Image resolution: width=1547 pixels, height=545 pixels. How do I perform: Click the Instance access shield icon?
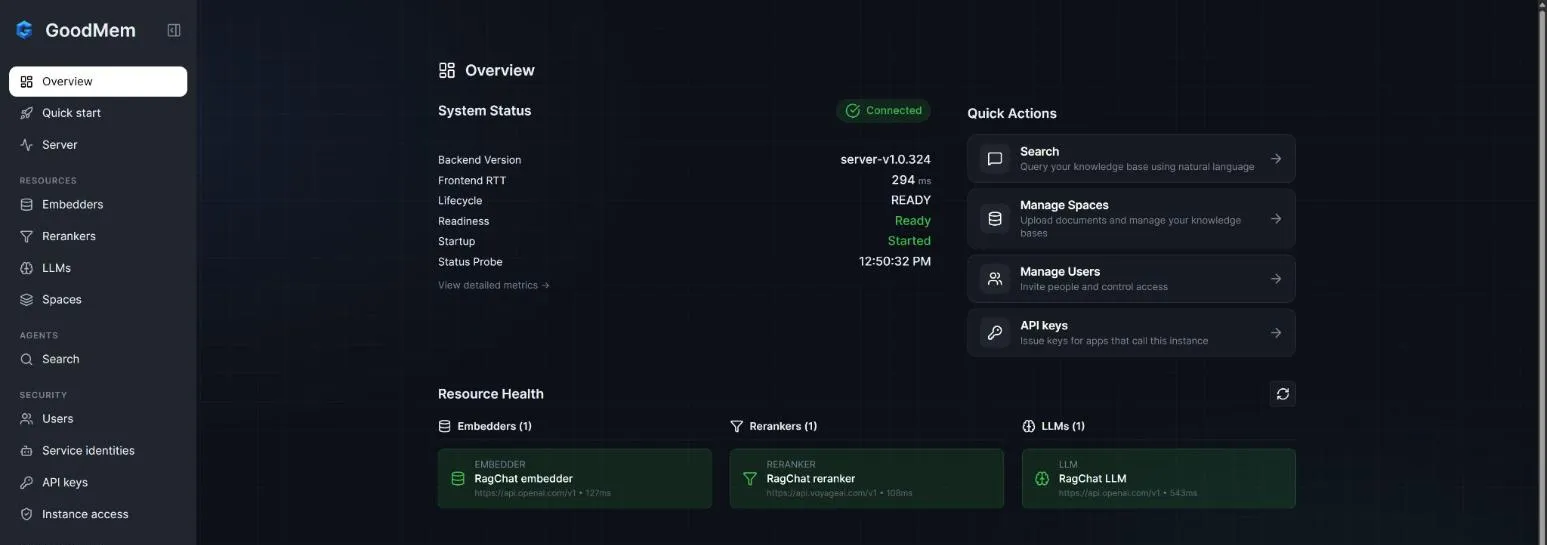pyautogui.click(x=27, y=514)
